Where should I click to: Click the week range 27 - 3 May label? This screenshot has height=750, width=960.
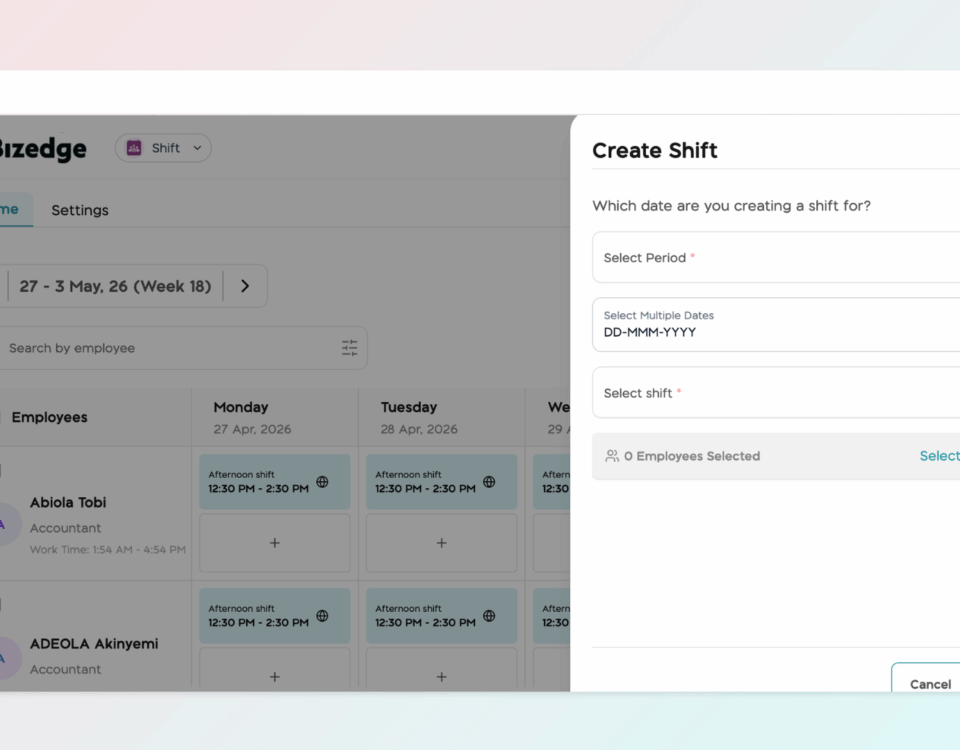[115, 286]
